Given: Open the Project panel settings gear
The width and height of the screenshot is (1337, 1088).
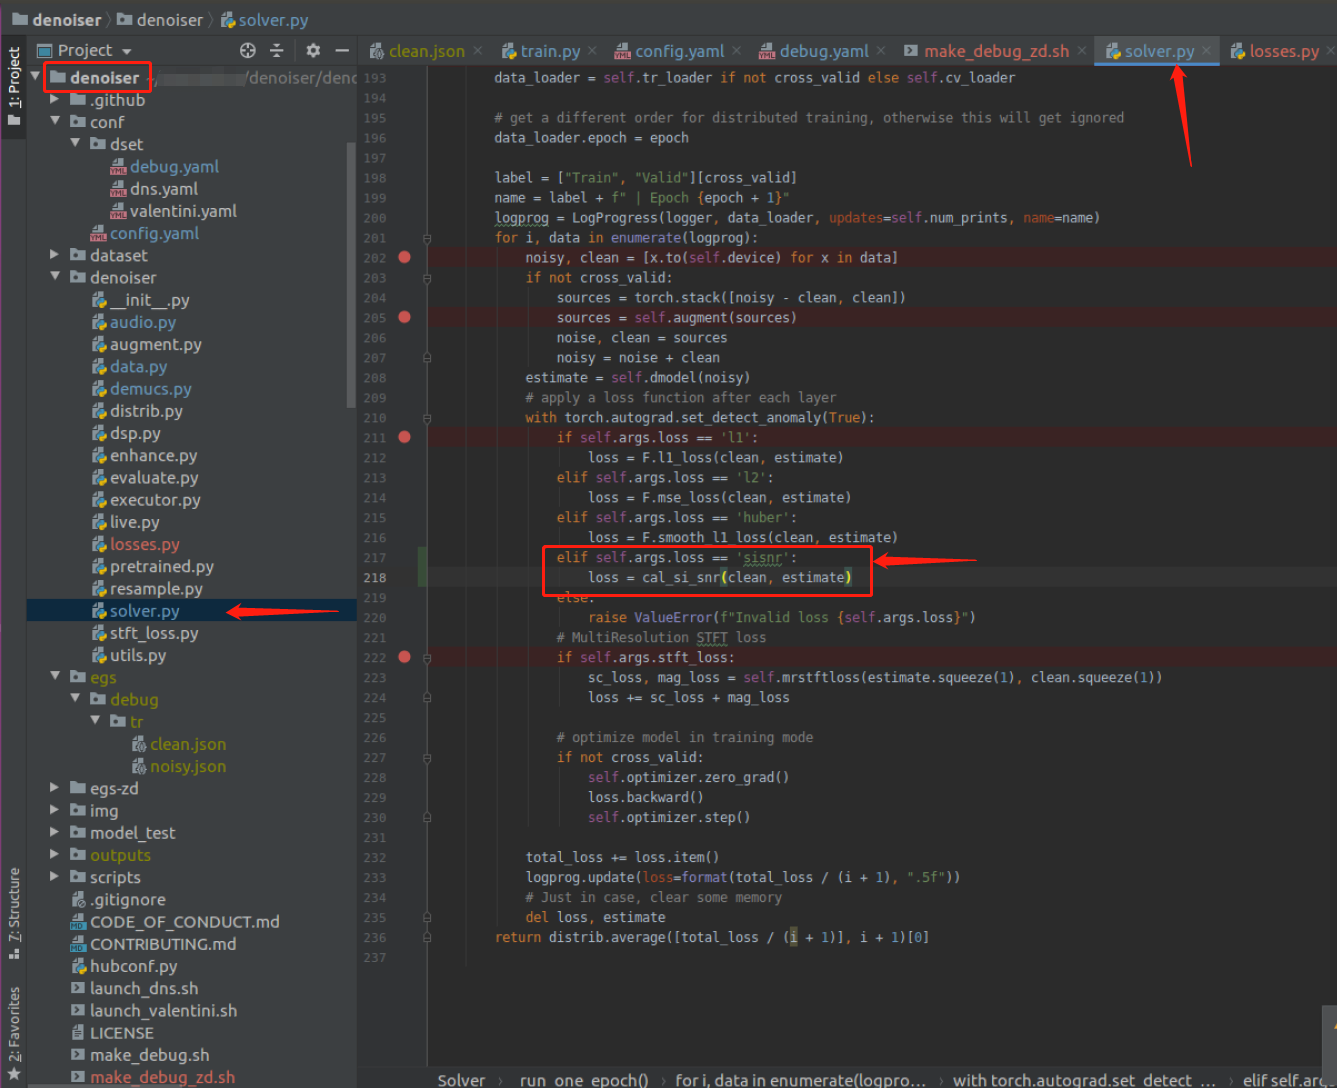Looking at the screenshot, I should (311, 49).
